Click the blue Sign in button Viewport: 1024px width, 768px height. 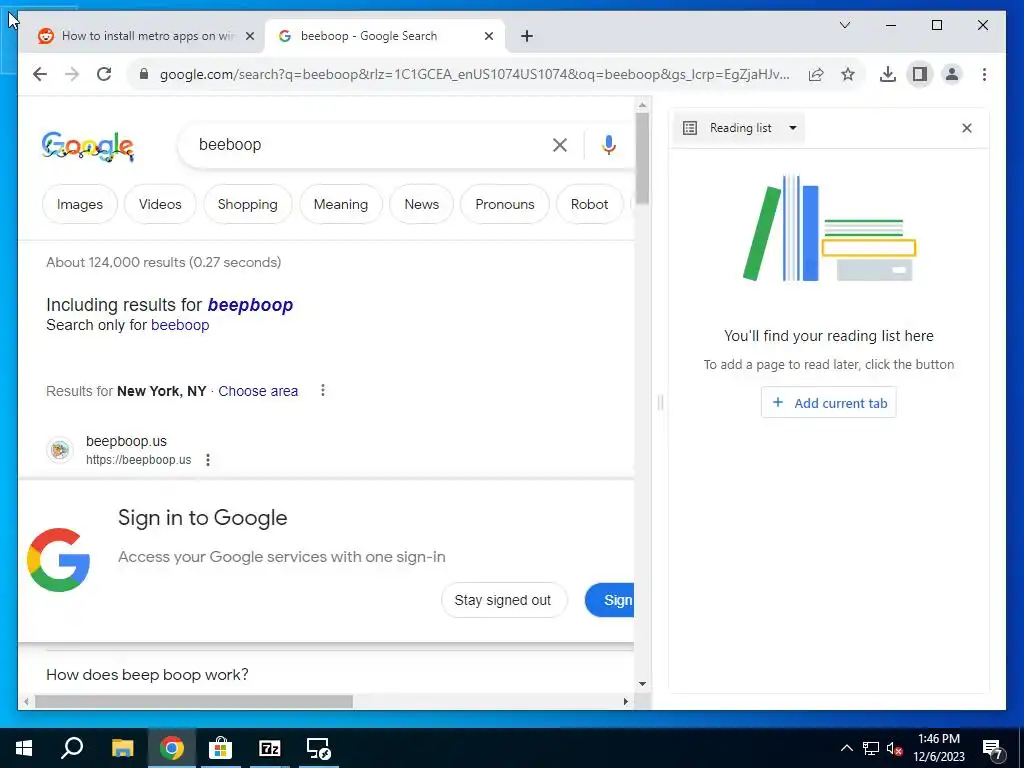tap(610, 600)
